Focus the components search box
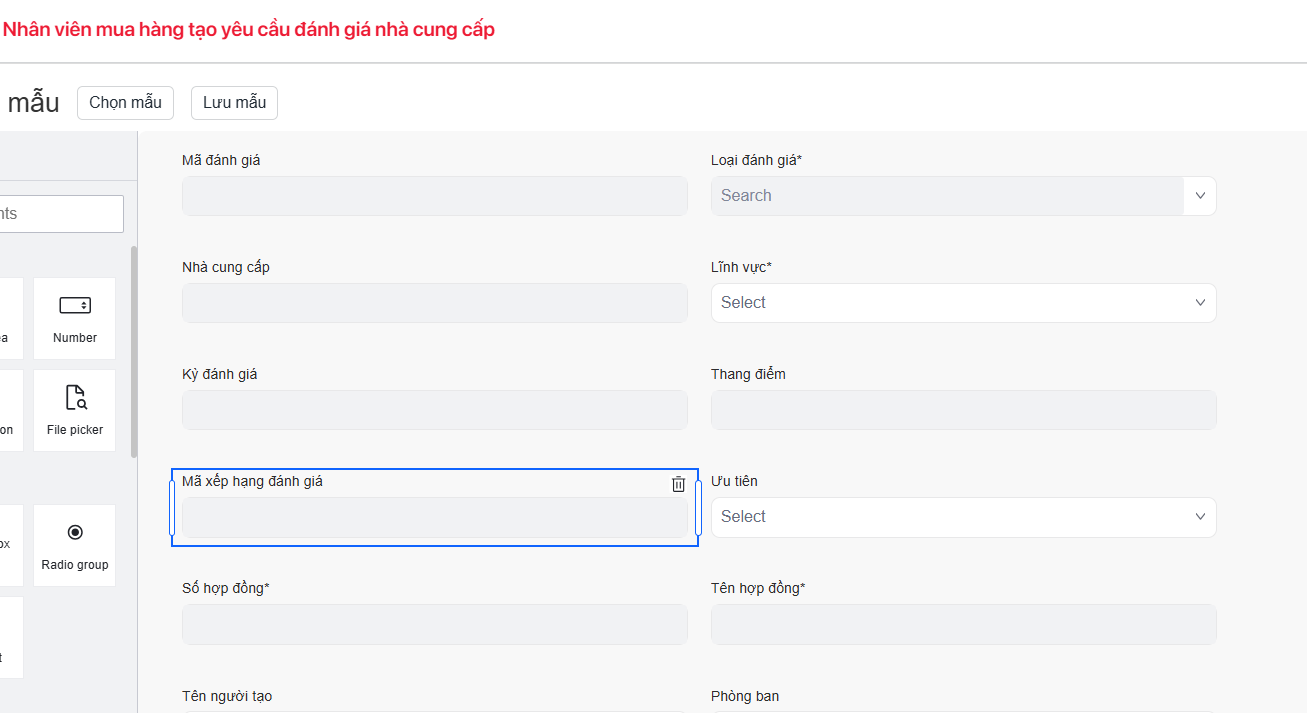The width and height of the screenshot is (1307, 713). (60, 214)
